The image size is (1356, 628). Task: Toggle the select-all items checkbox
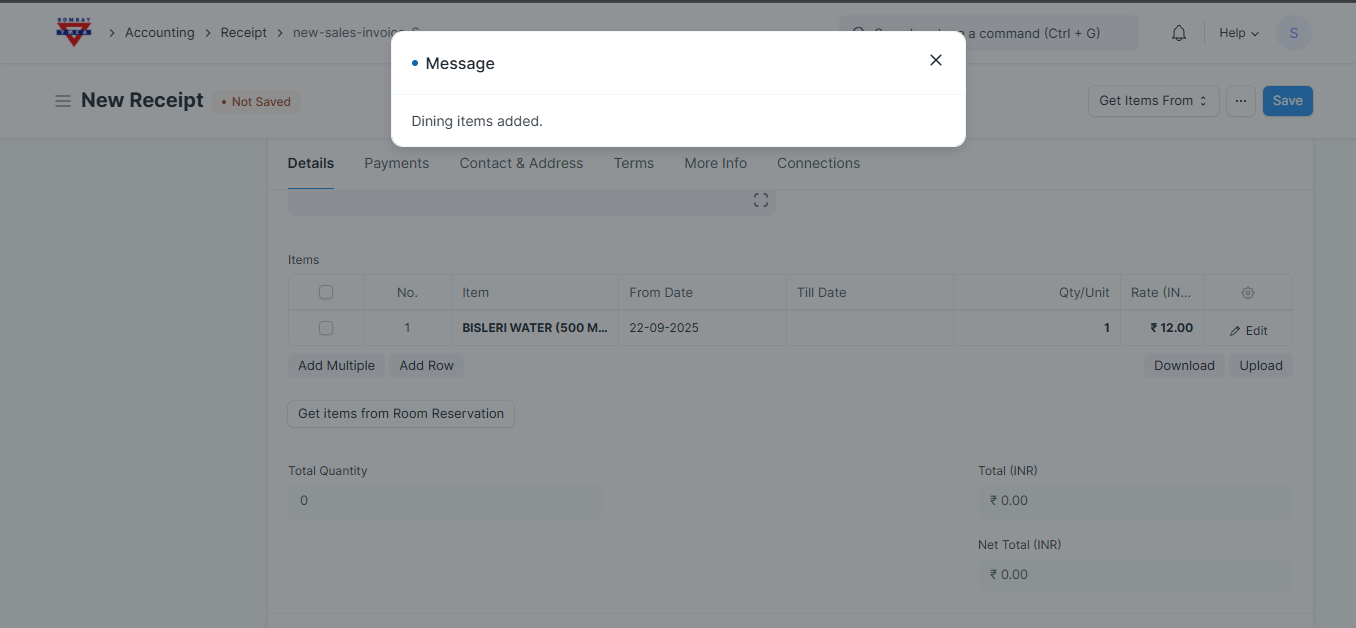coord(326,293)
